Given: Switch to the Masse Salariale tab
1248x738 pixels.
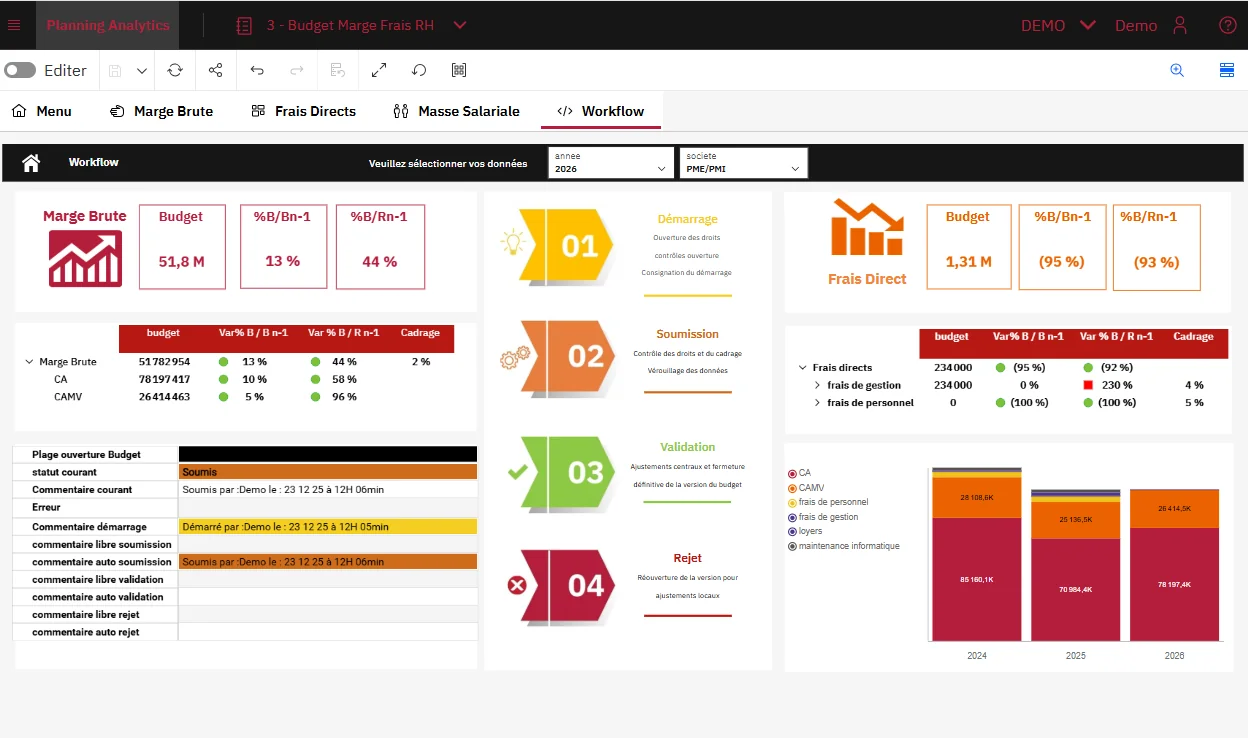Looking at the screenshot, I should click(x=456, y=111).
